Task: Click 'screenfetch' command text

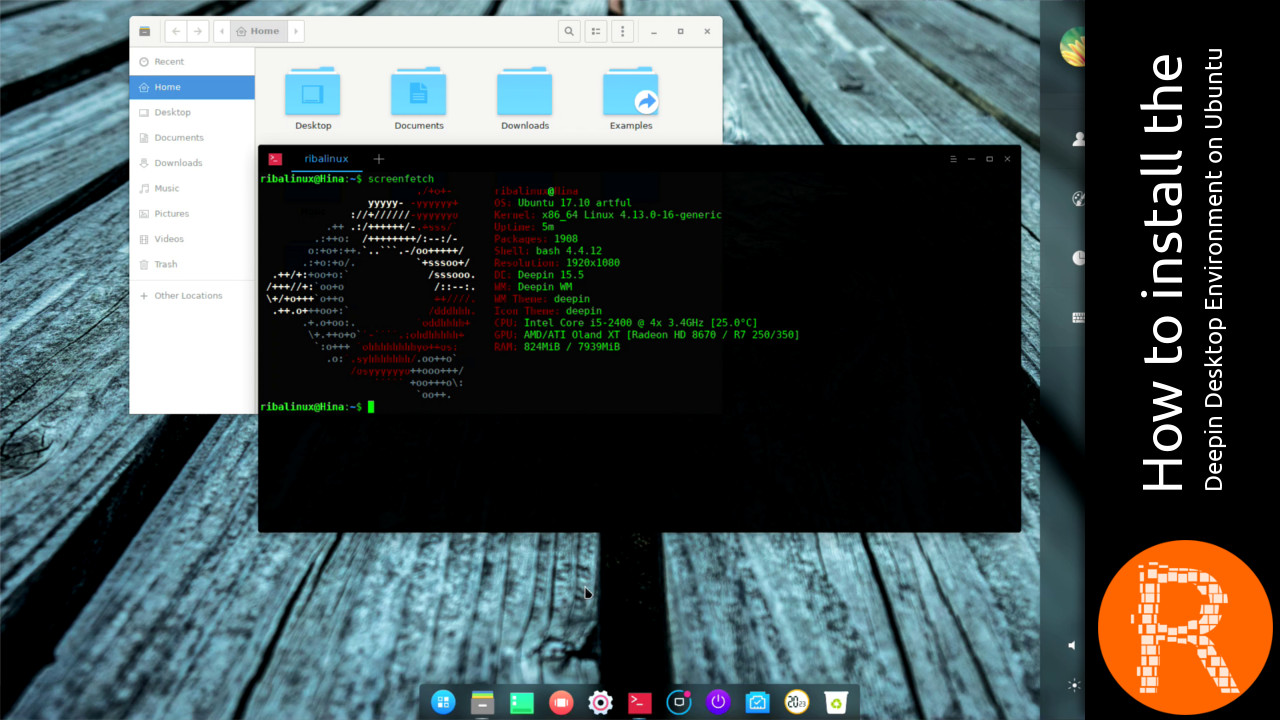Action: tap(401, 179)
